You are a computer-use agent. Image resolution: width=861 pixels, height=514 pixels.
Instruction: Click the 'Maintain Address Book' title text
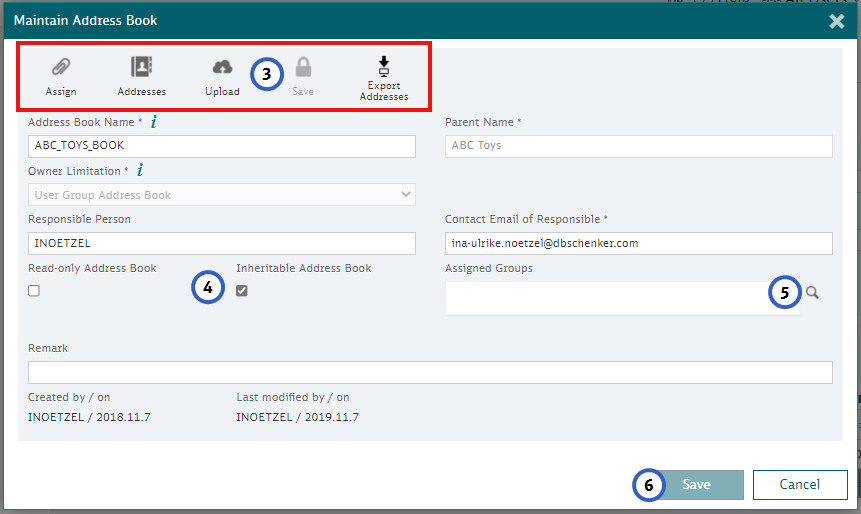86,20
